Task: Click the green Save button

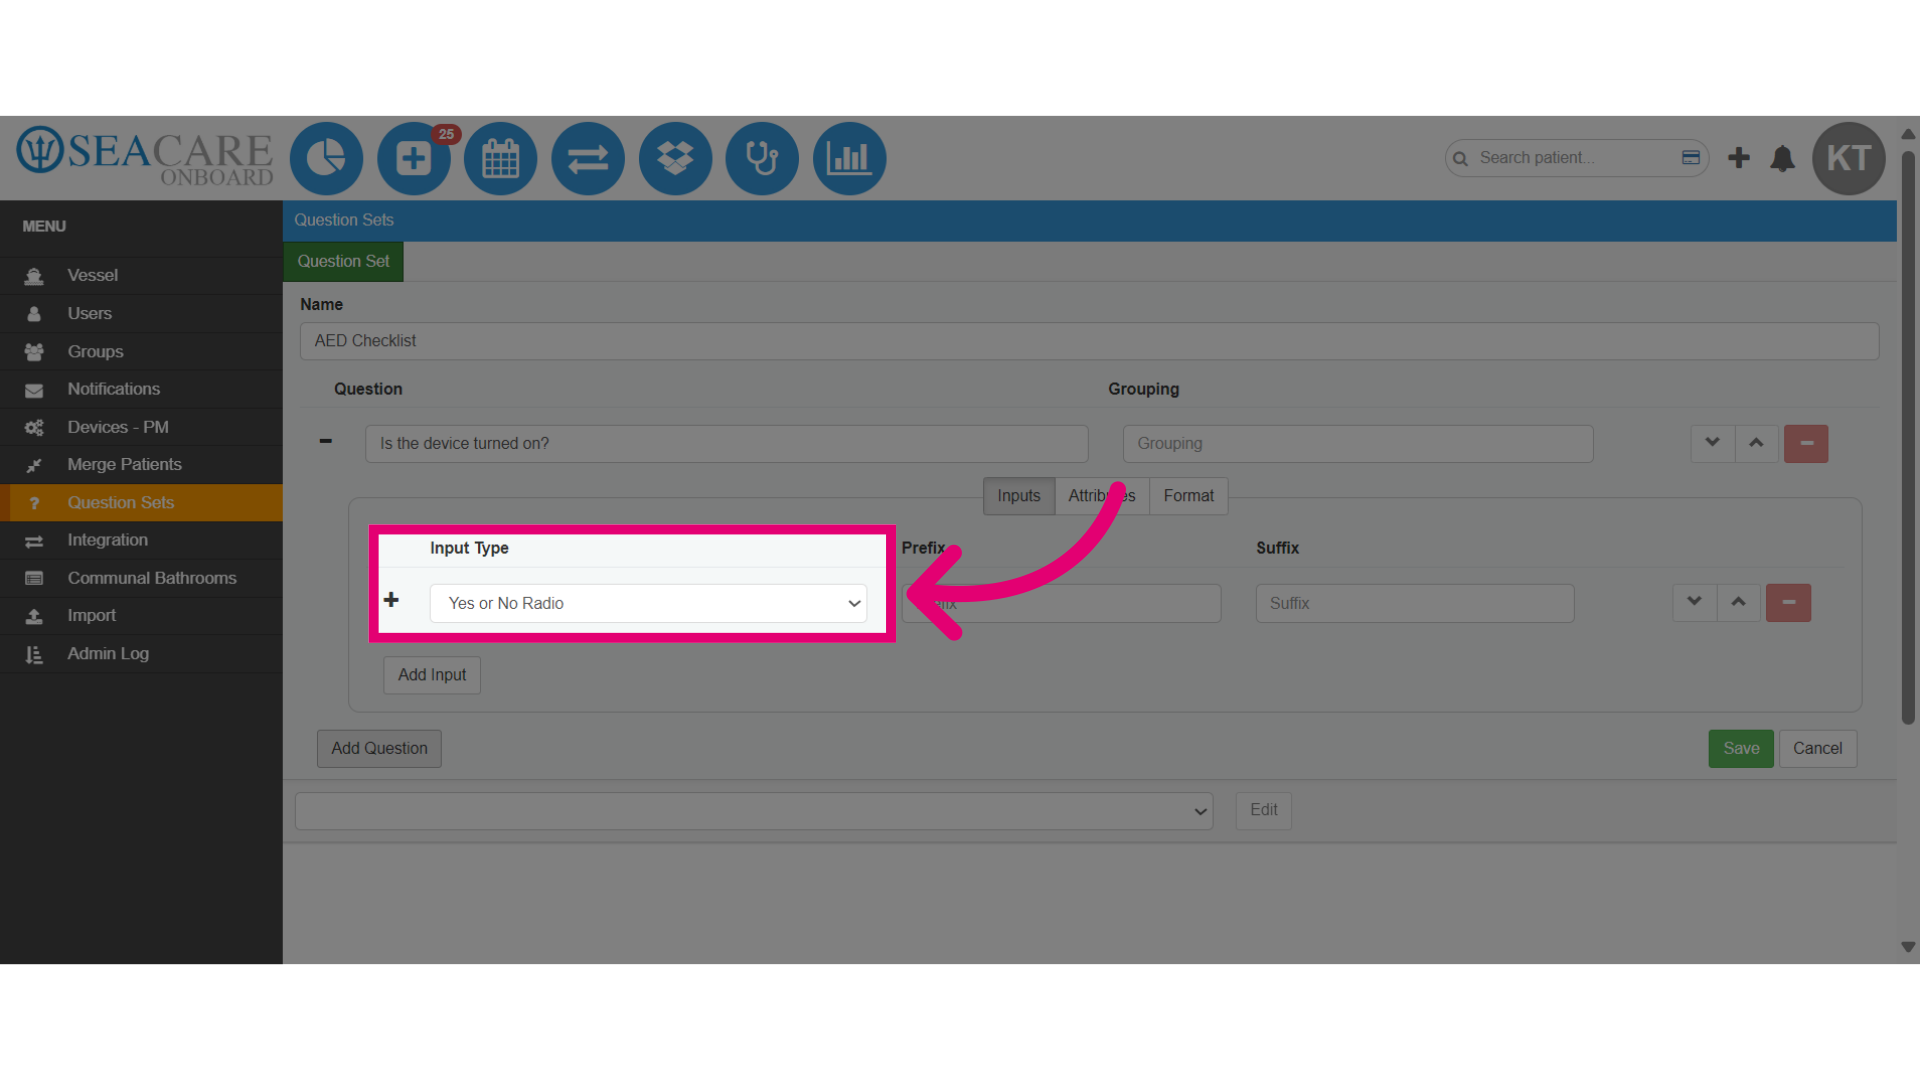Action: pos(1741,748)
